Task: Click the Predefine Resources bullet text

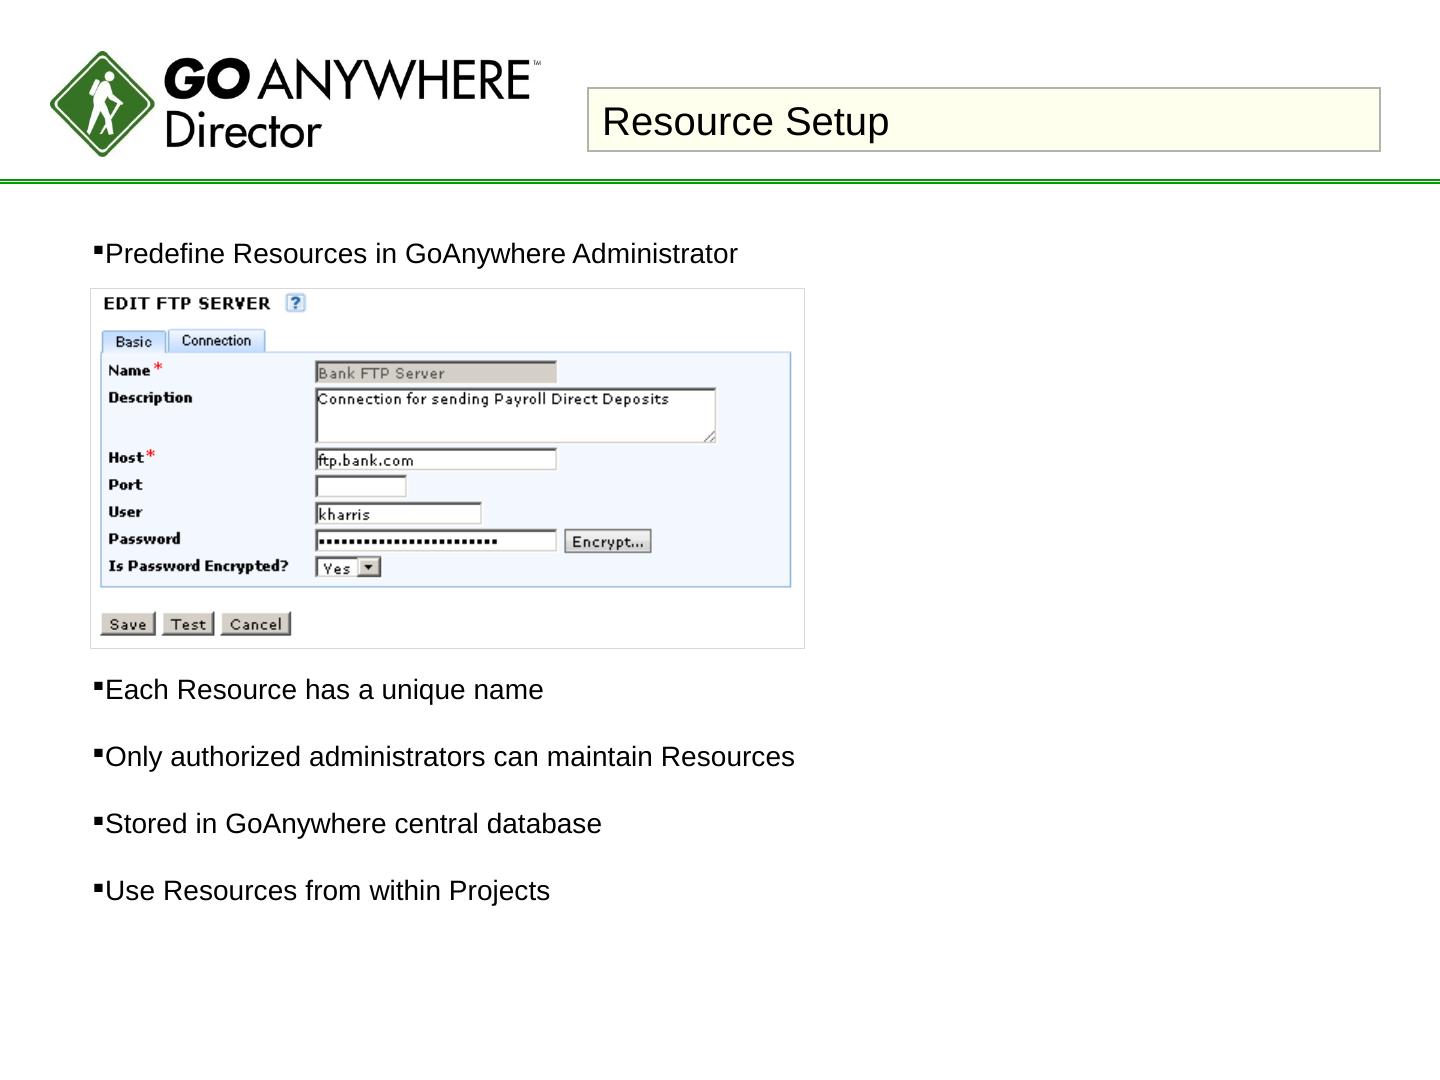Action: [x=421, y=254]
